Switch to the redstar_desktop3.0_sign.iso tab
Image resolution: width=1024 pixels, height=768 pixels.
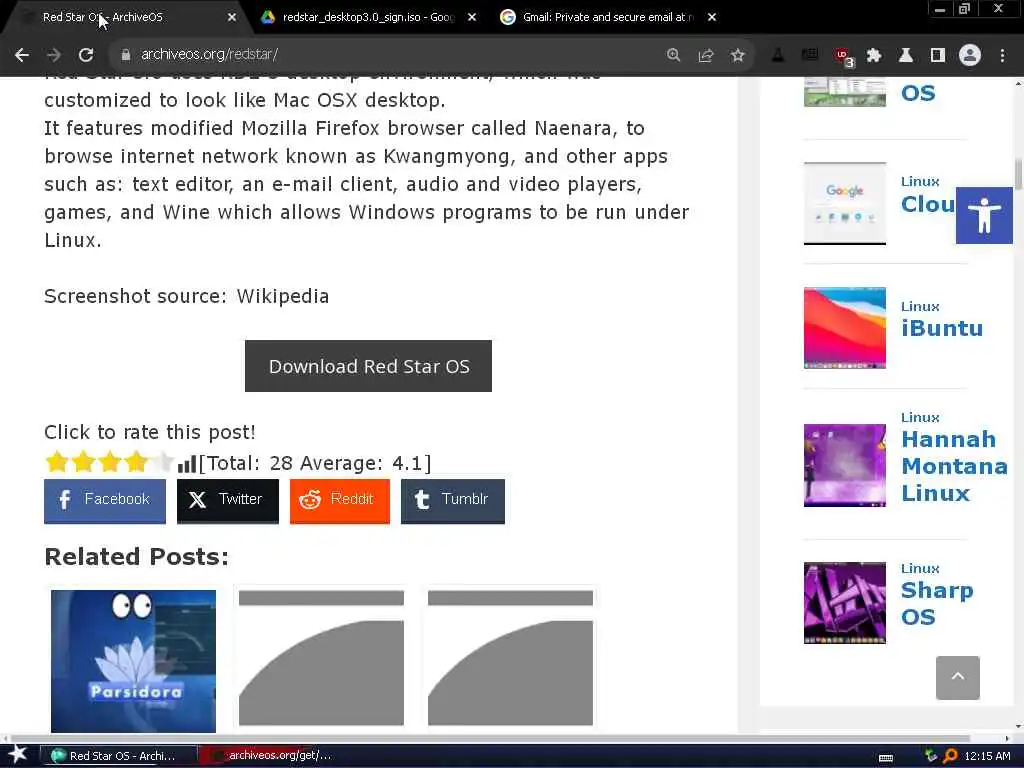(368, 17)
